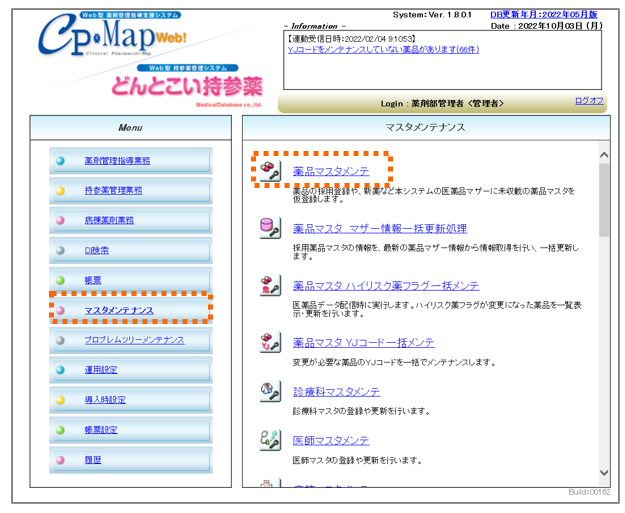
Task: Click the 薬品マスタメンテ pill icon
Action: pyautogui.click(x=270, y=170)
